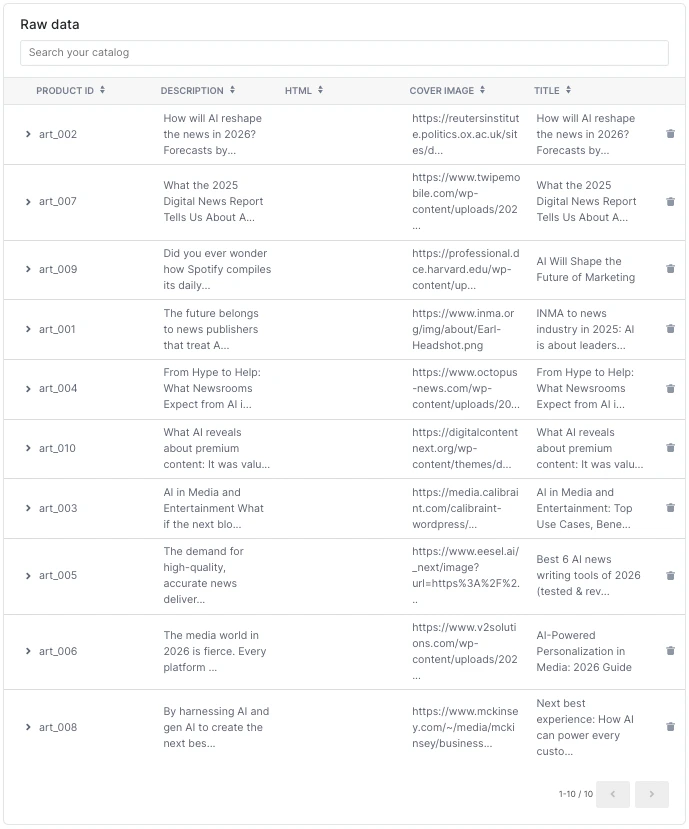Viewport: 689px width, 829px height.
Task: Remove the art_010 record
Action: [670, 448]
